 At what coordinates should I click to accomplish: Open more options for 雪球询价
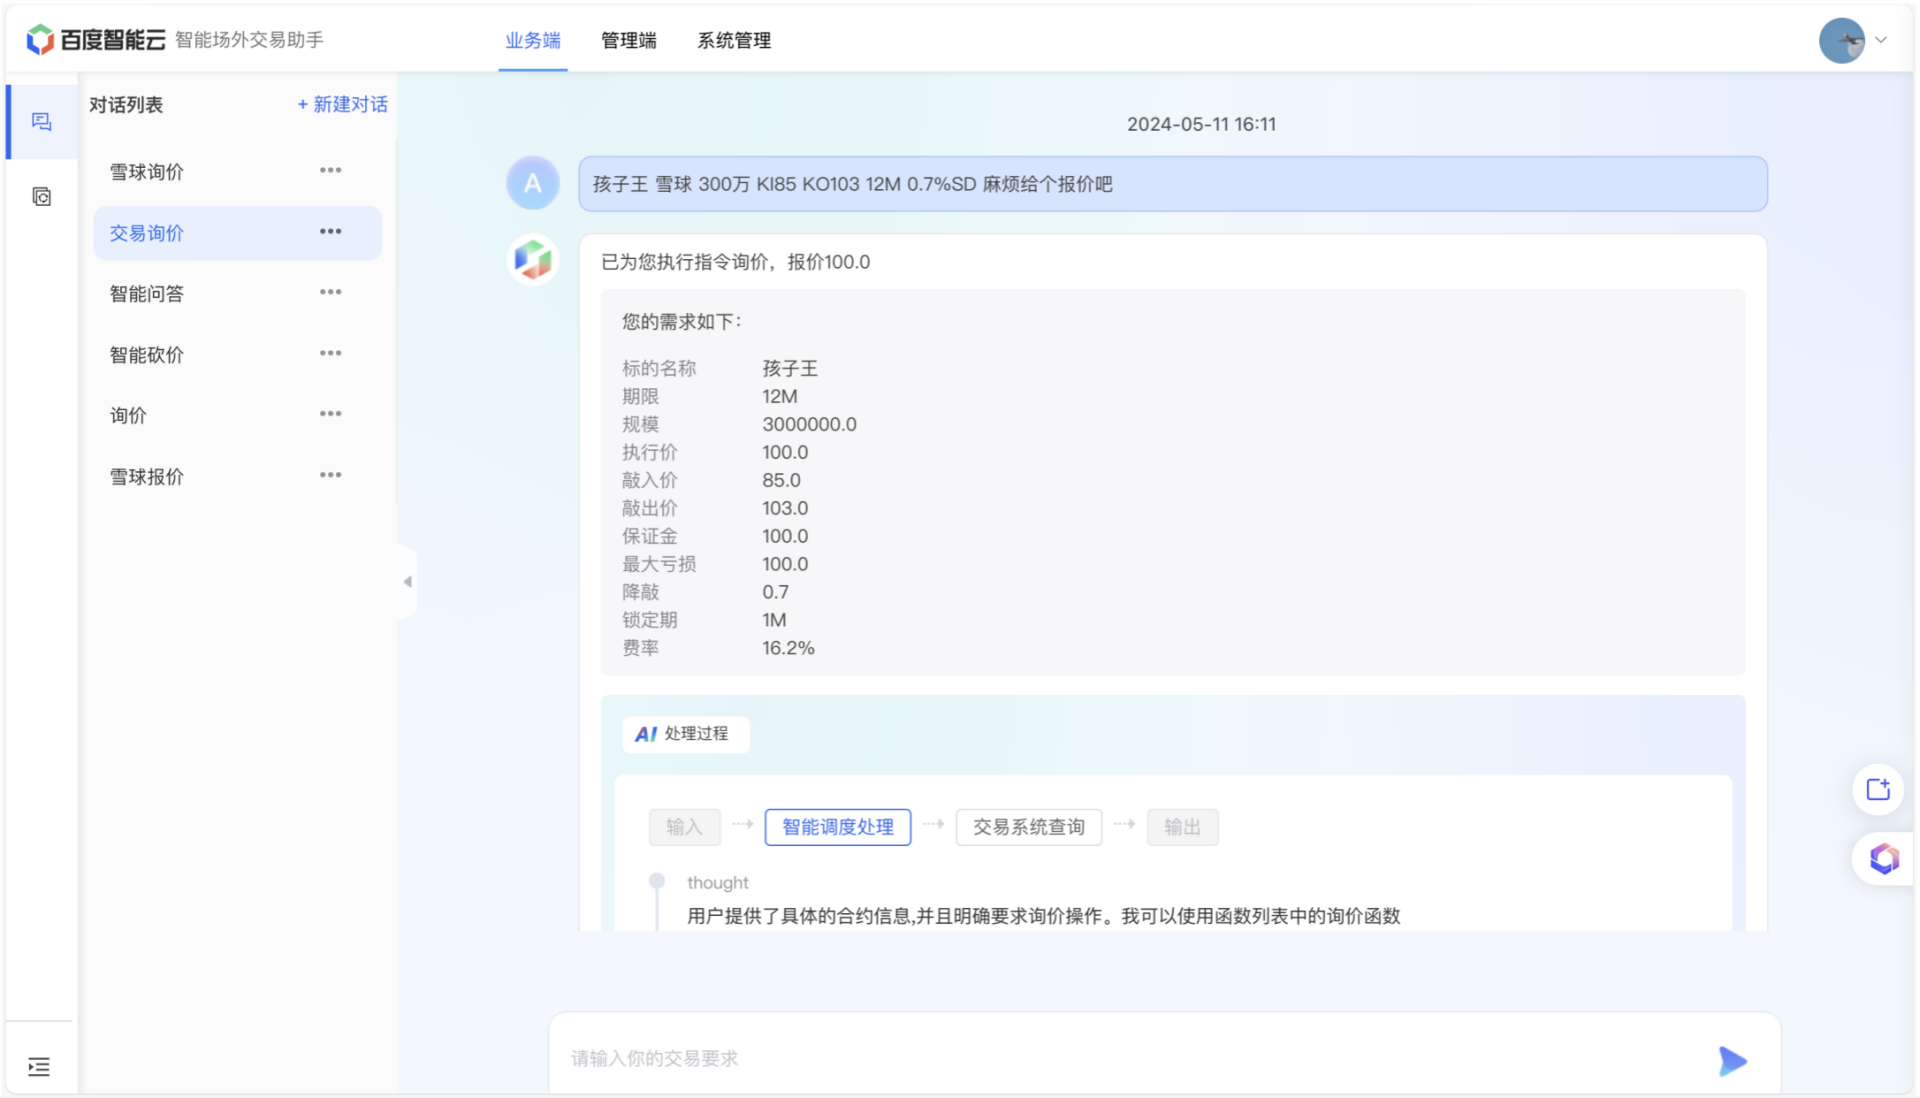click(x=331, y=171)
